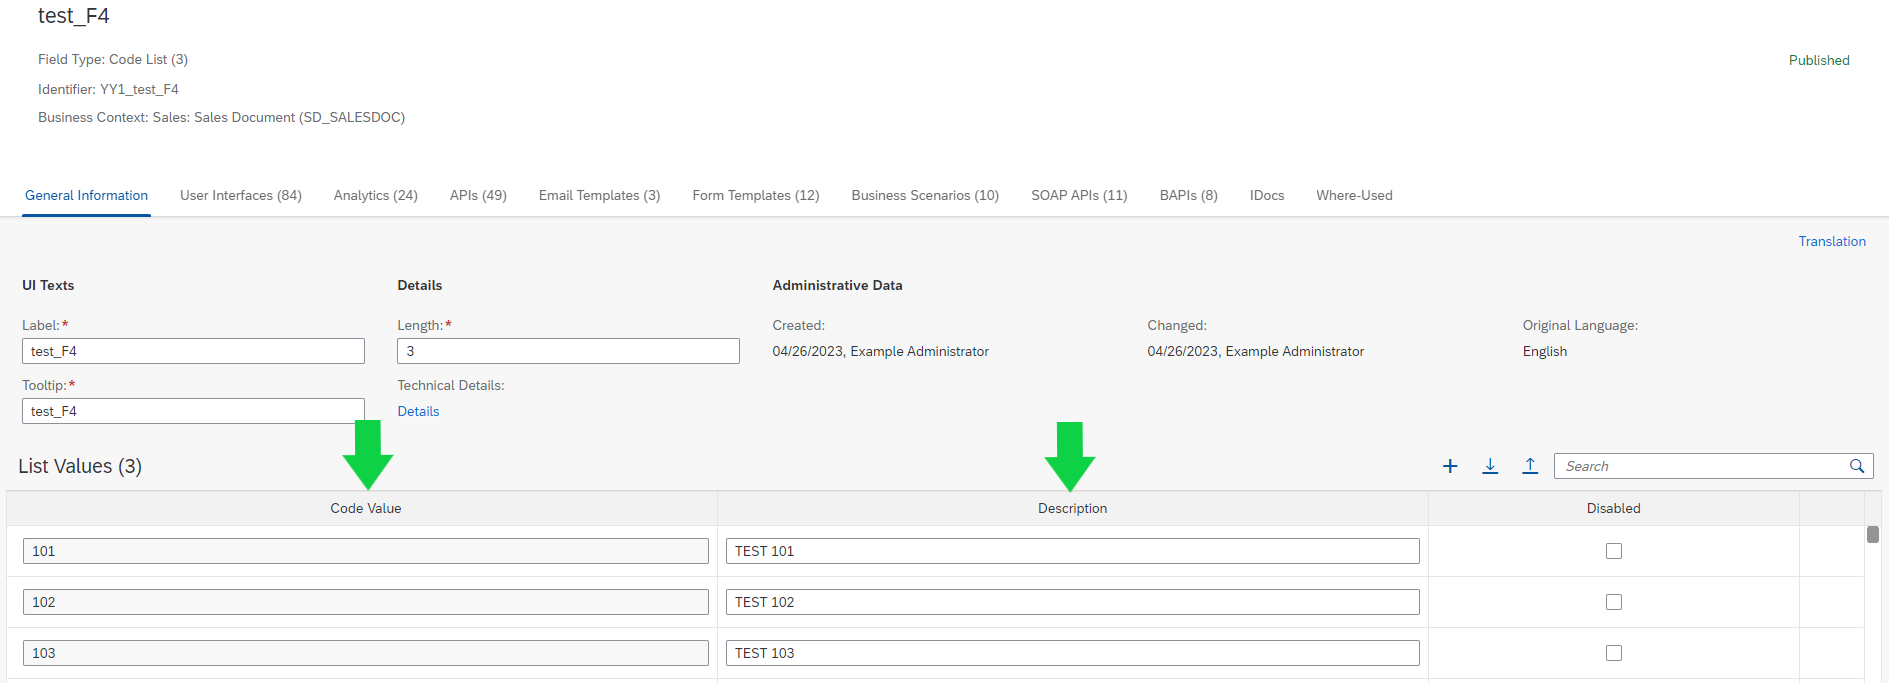
Task: Toggle Disabled checkbox for code 103
Action: (1614, 653)
